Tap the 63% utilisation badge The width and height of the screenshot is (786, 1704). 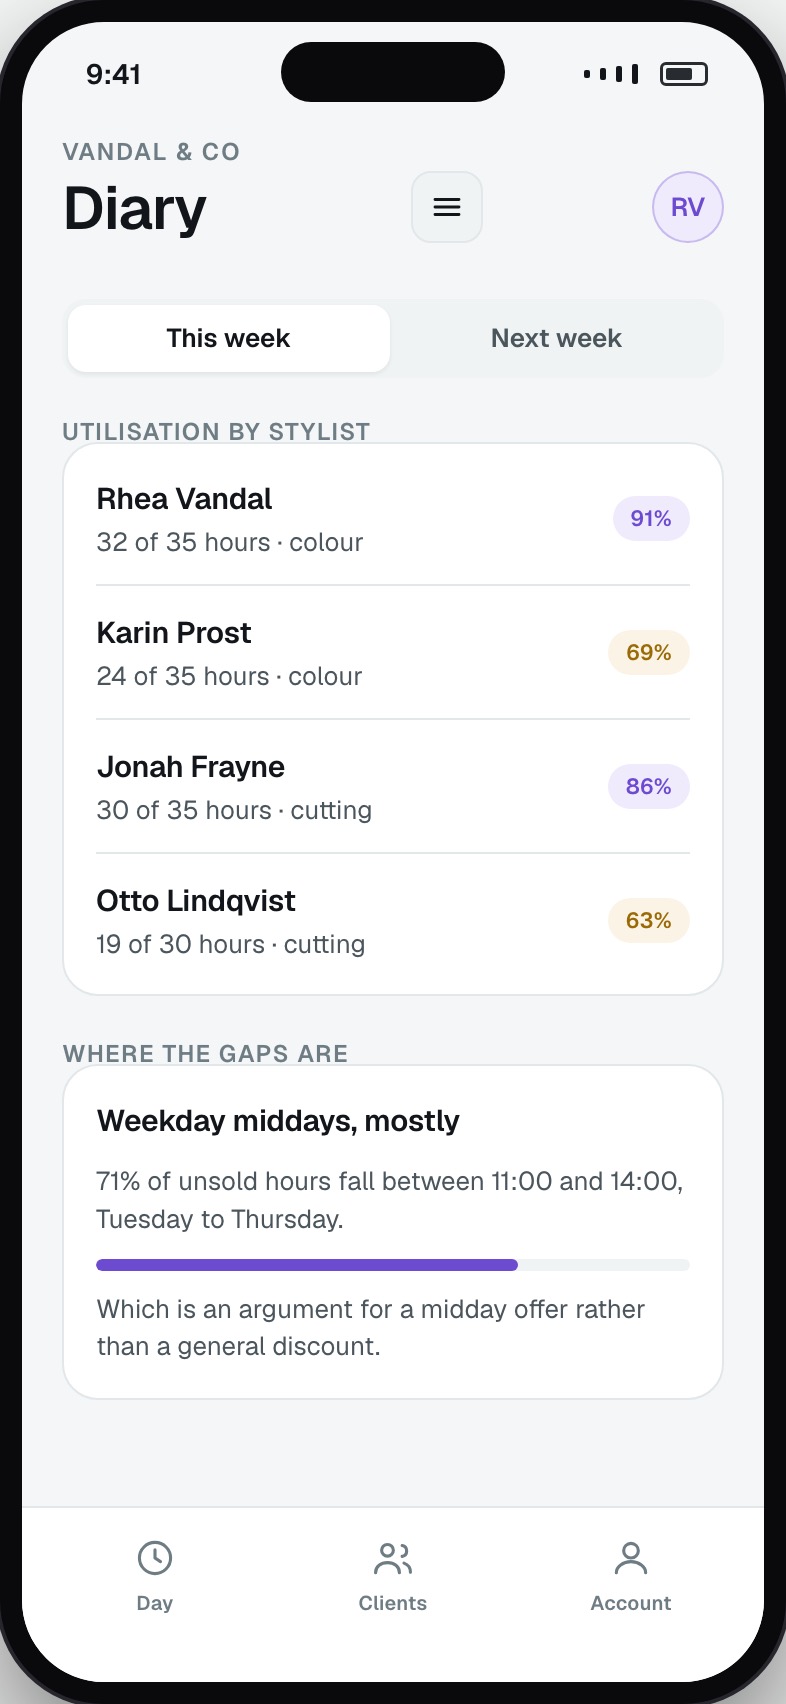[649, 921]
